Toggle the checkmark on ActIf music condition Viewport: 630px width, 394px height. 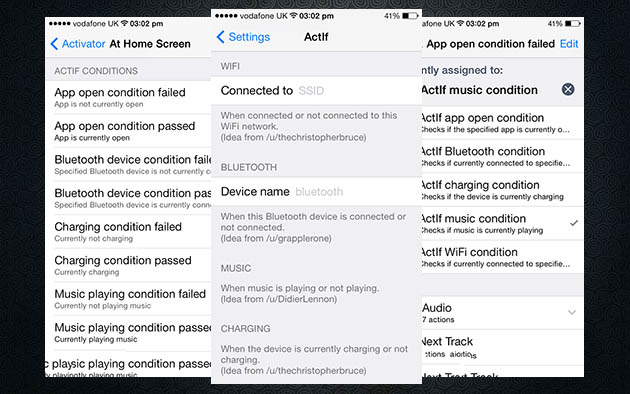[x=574, y=223]
